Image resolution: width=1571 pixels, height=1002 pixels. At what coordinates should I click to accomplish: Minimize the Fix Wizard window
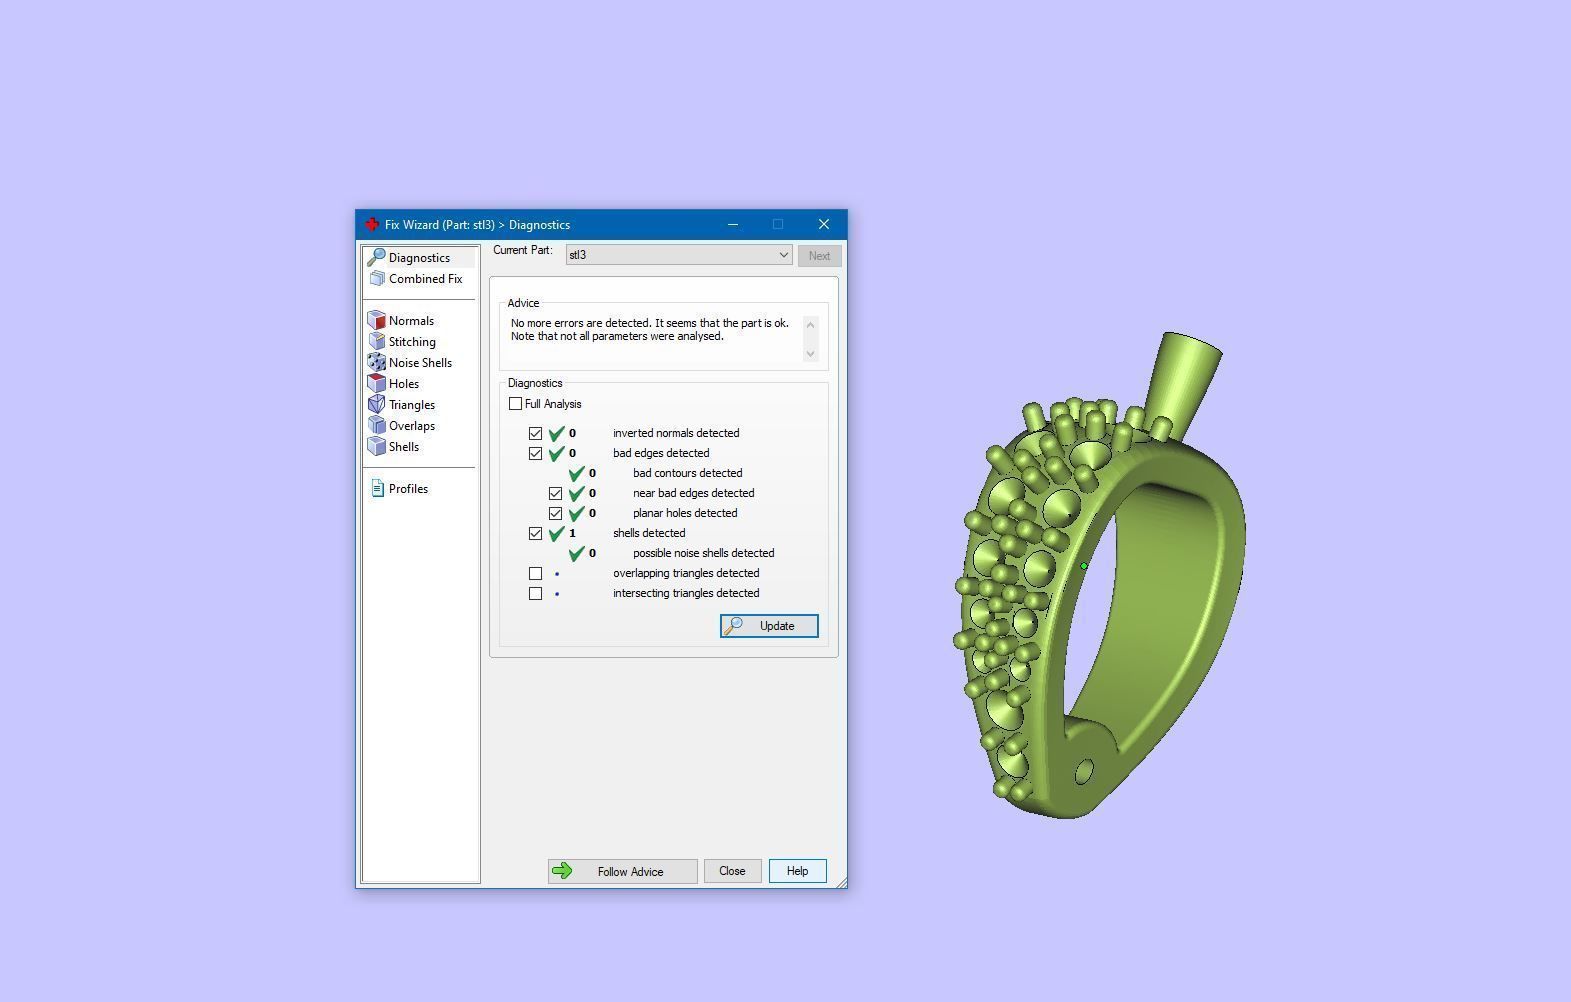point(733,224)
